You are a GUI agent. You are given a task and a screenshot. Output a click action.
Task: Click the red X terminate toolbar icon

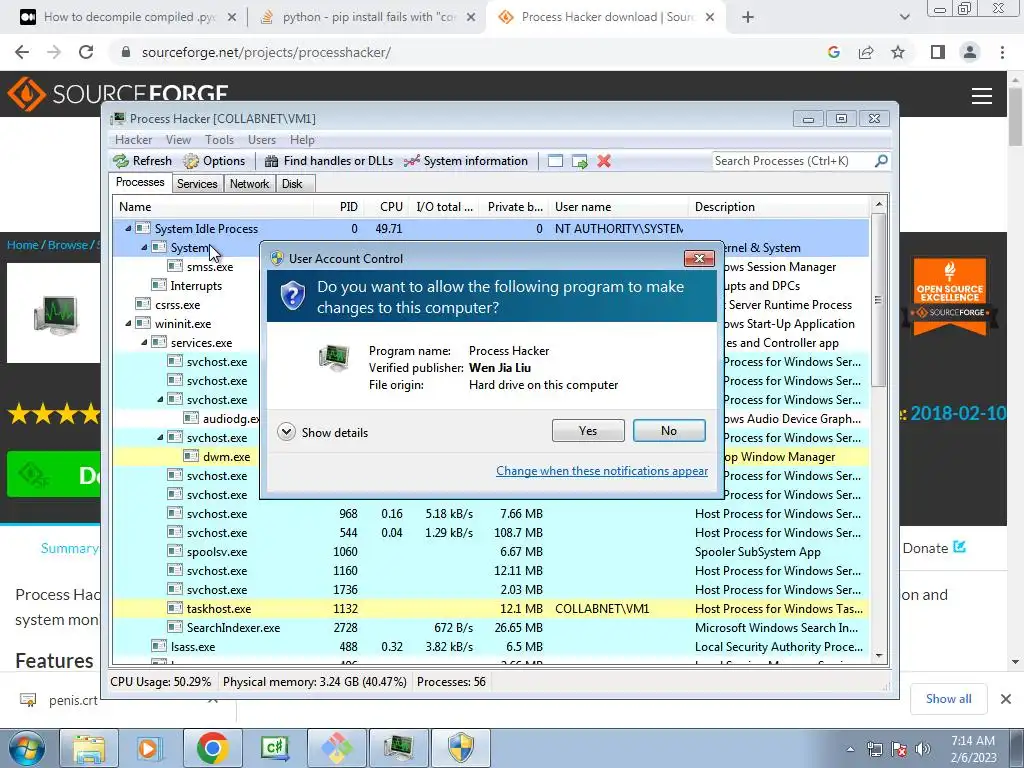[604, 161]
